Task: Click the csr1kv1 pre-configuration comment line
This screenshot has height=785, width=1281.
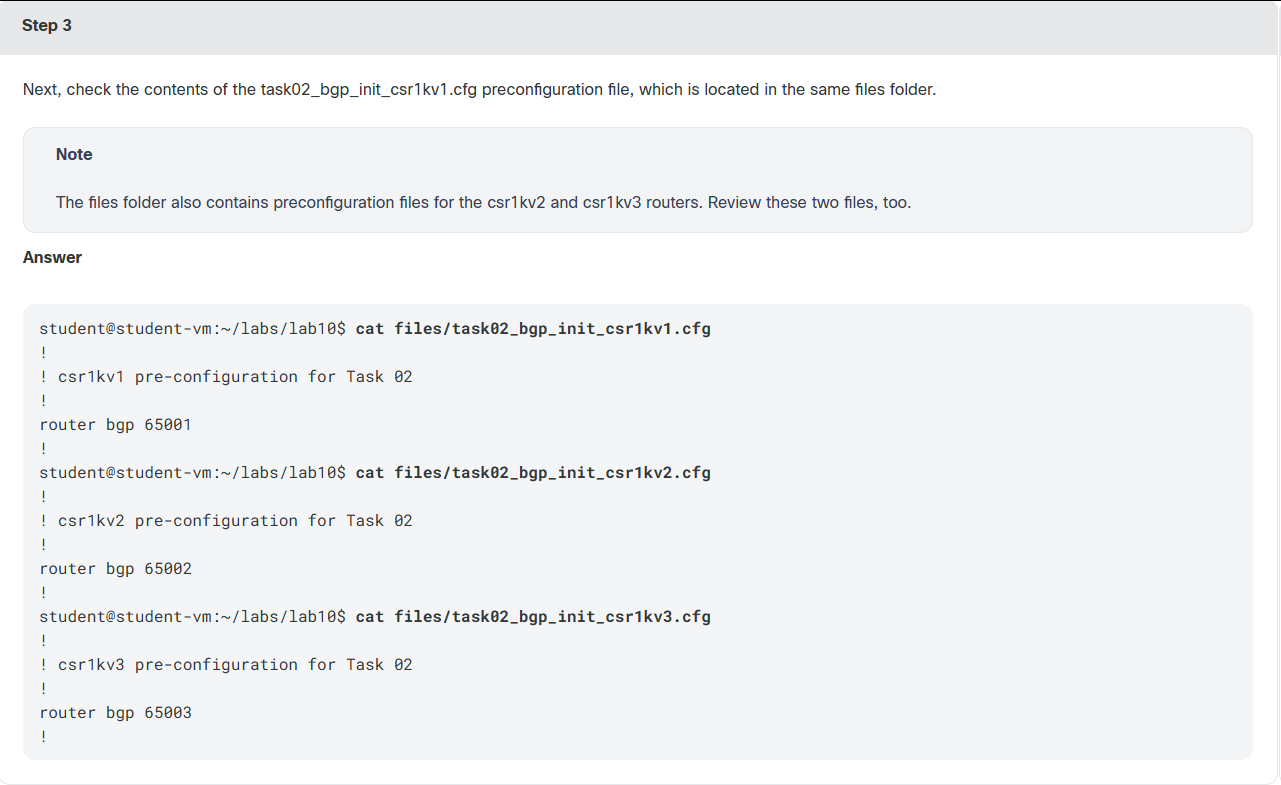Action: [226, 376]
